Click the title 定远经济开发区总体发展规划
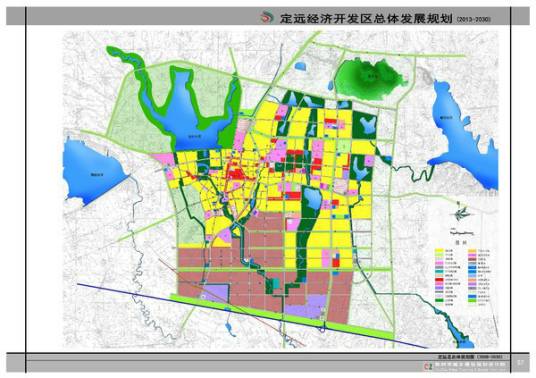The width and height of the screenshot is (536, 378). (366, 18)
